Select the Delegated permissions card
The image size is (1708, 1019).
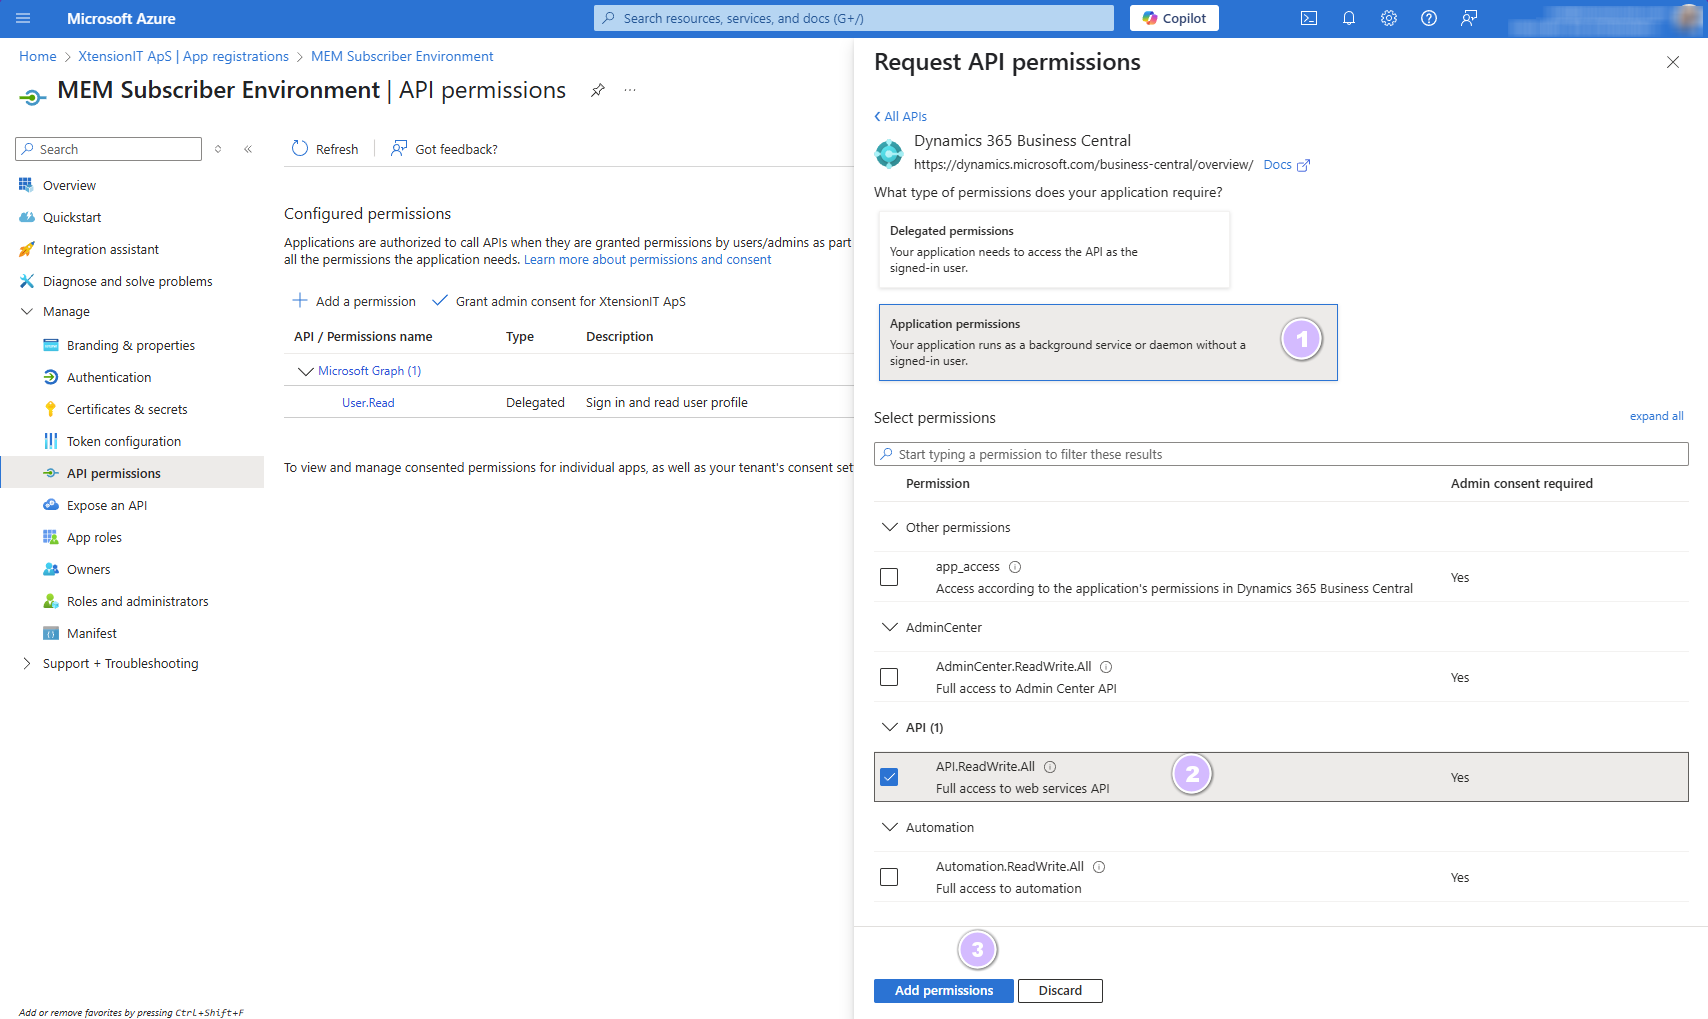[x=1053, y=249]
